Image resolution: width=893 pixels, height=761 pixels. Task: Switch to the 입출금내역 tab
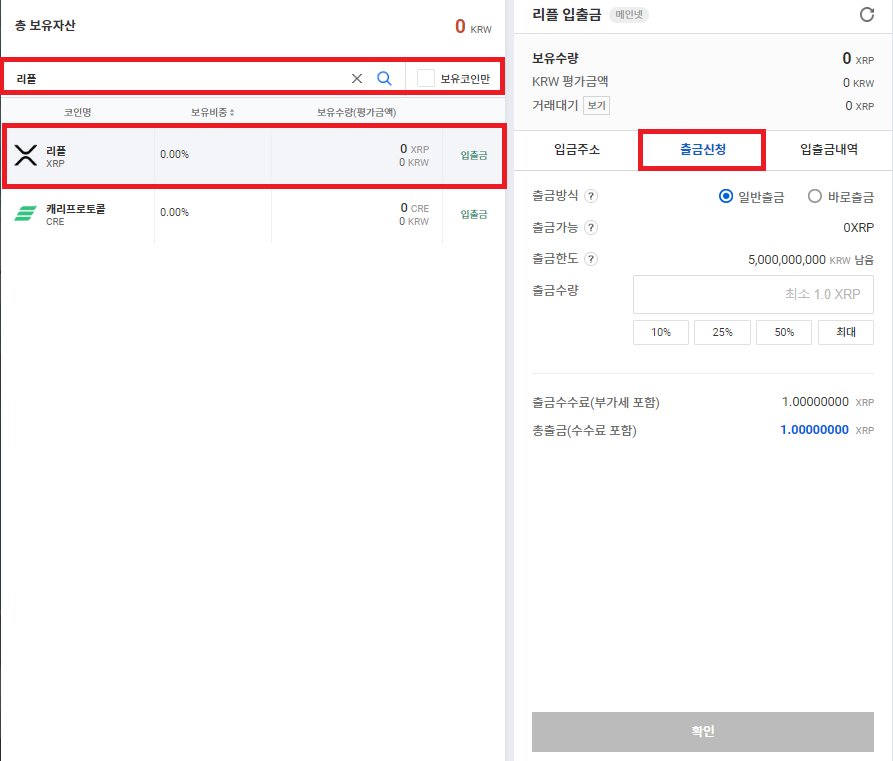click(x=829, y=150)
